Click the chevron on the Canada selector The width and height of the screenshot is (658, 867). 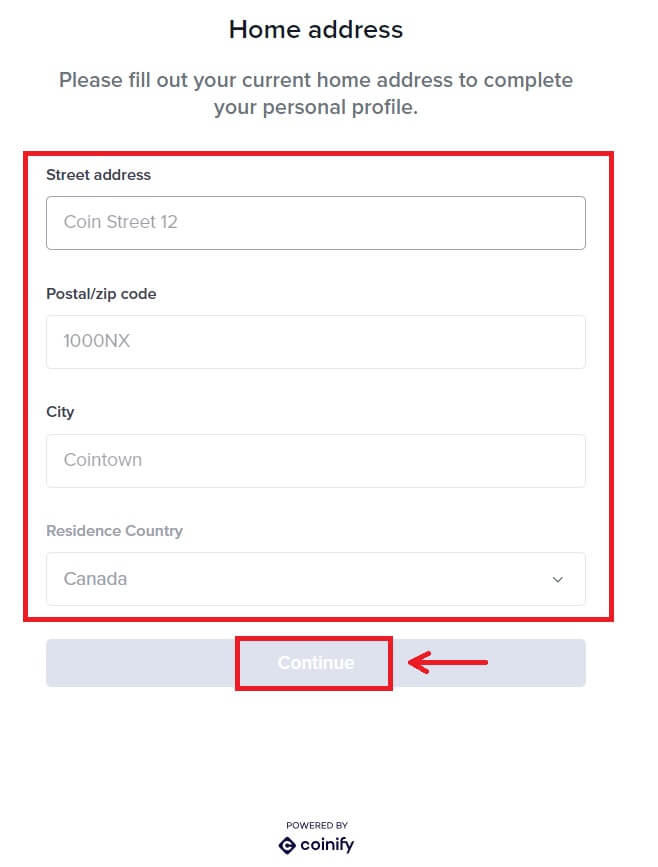pyautogui.click(x=561, y=579)
